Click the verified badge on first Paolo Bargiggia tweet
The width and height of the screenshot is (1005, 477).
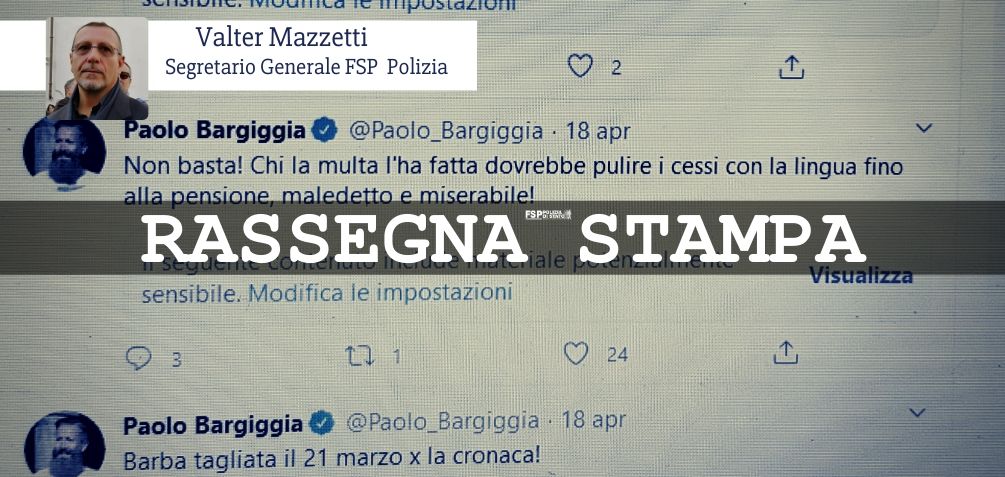(x=324, y=130)
